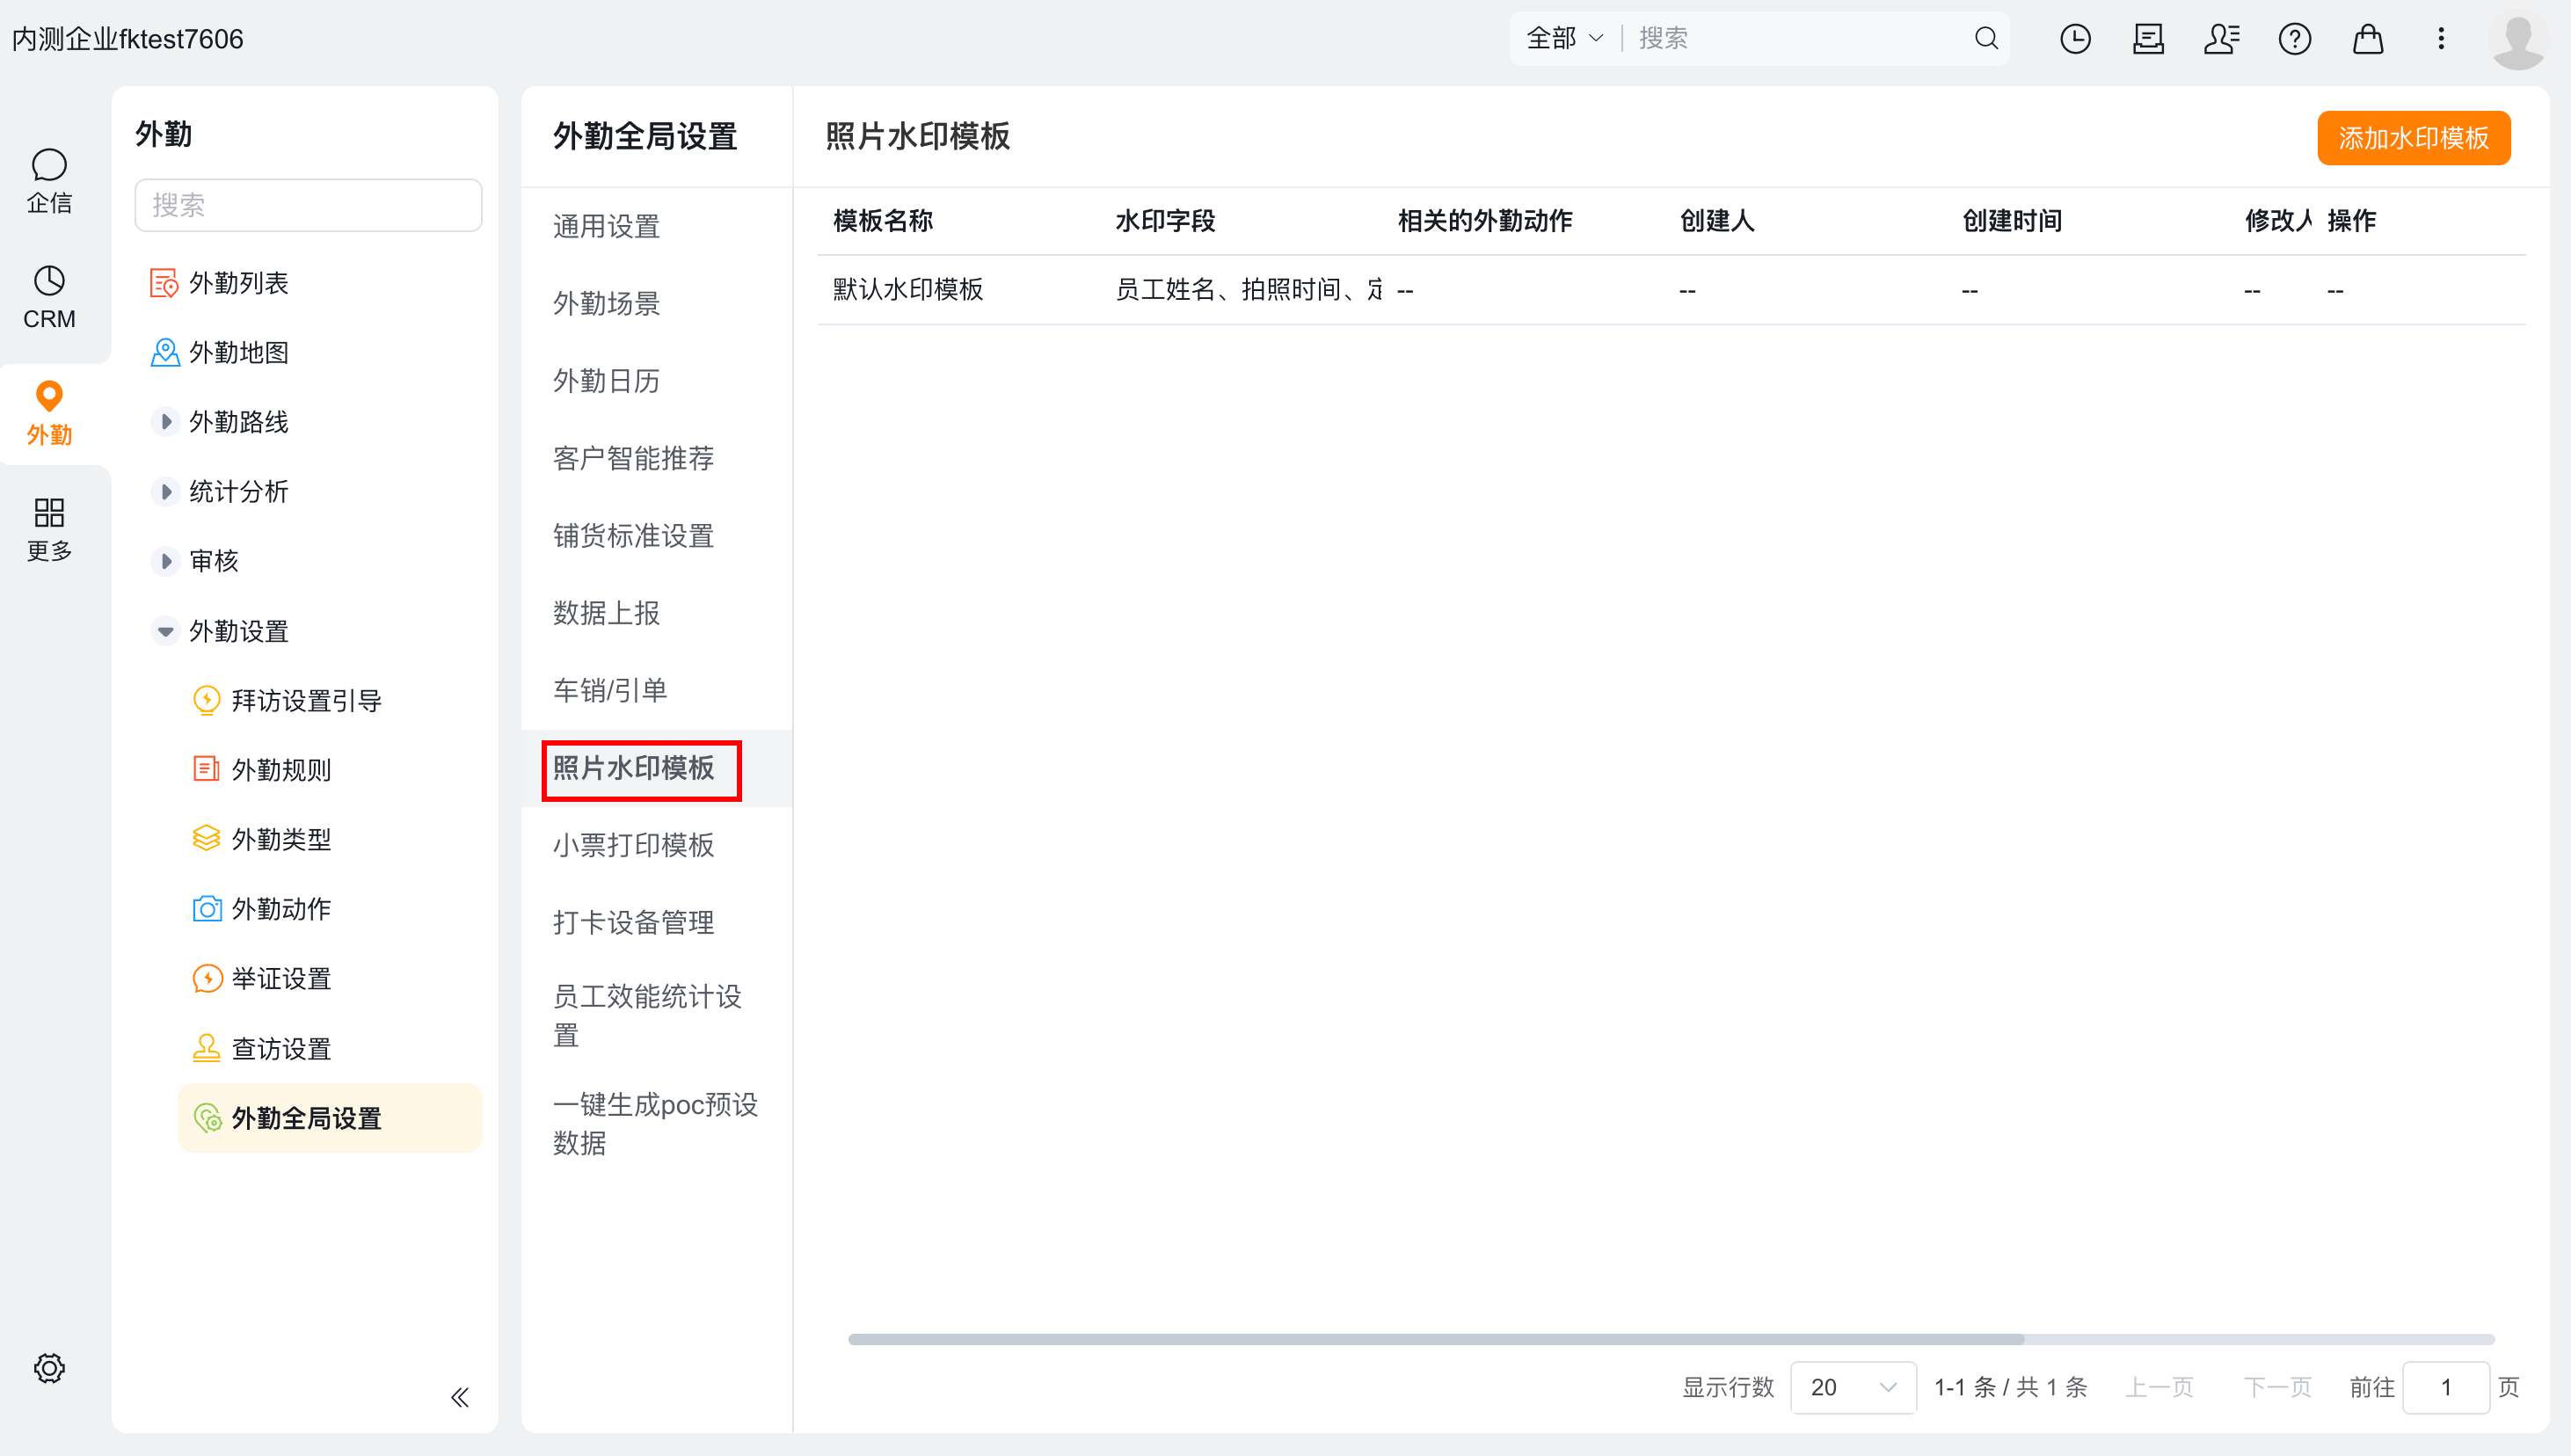Open the CRM module
This screenshot has width=2571, height=1456.
coord(49,297)
